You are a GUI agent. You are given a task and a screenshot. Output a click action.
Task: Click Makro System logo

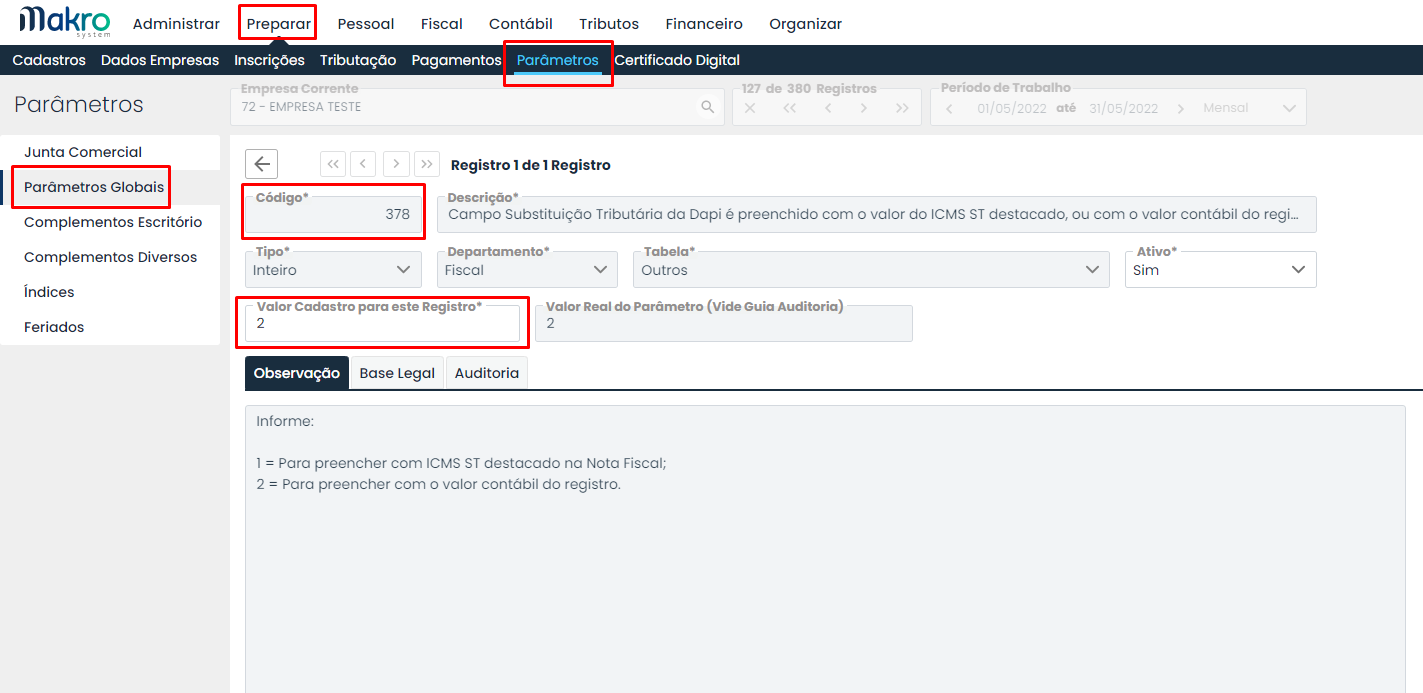tap(65, 22)
